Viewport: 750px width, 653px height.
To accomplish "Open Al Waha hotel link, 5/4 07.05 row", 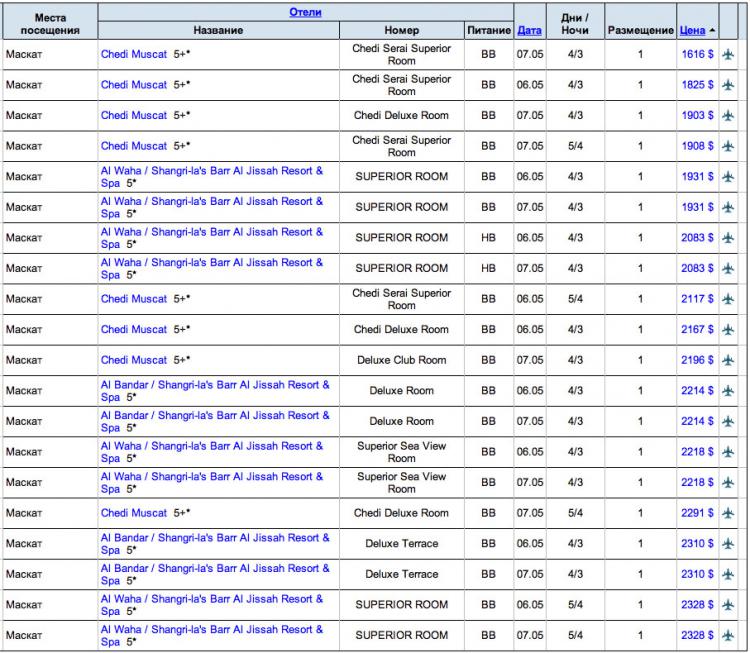I will point(212,636).
